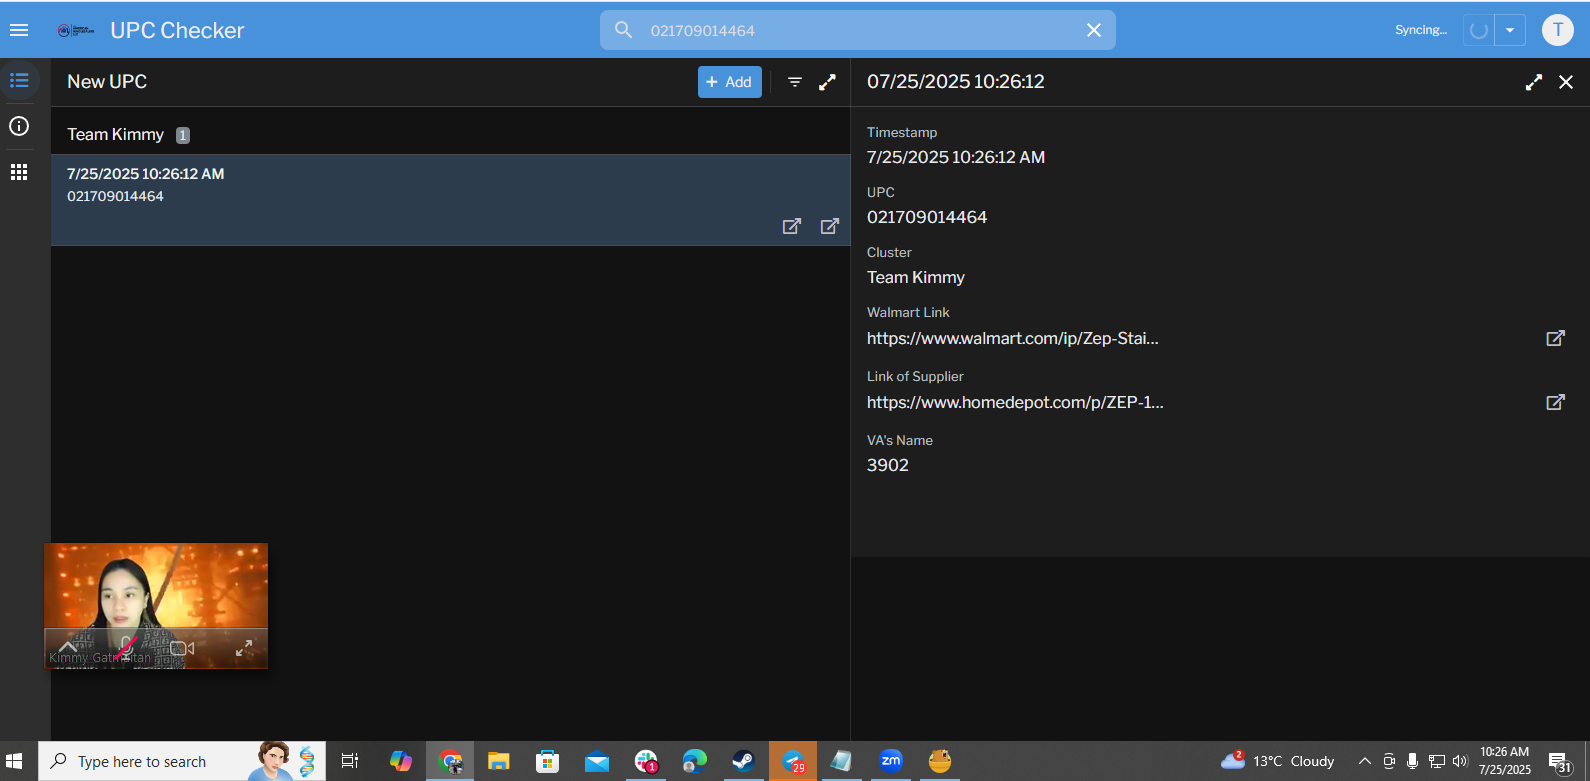Collapse the Team Kimmy group
This screenshot has width=1590, height=781.
tap(116, 134)
